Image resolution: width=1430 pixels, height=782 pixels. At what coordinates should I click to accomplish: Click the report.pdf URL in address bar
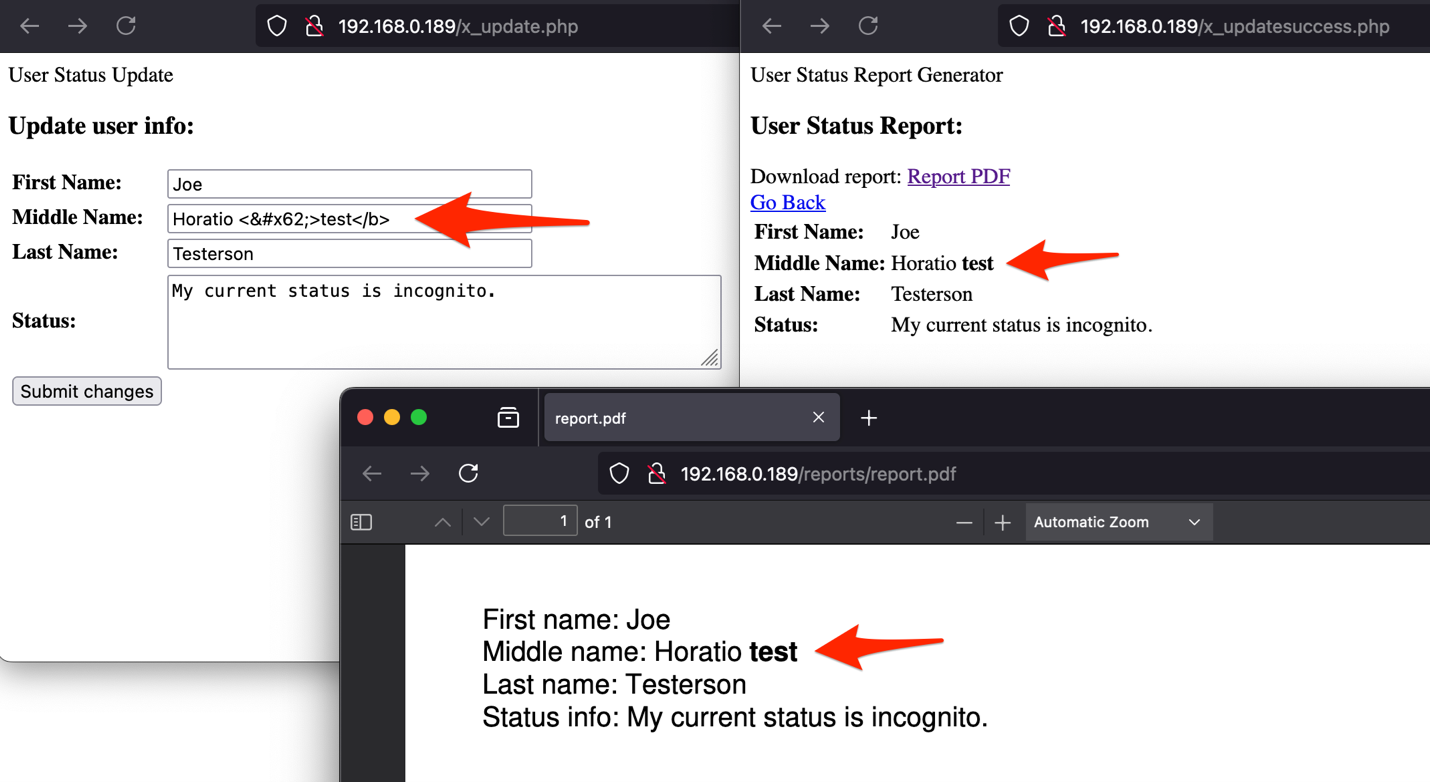(x=818, y=474)
